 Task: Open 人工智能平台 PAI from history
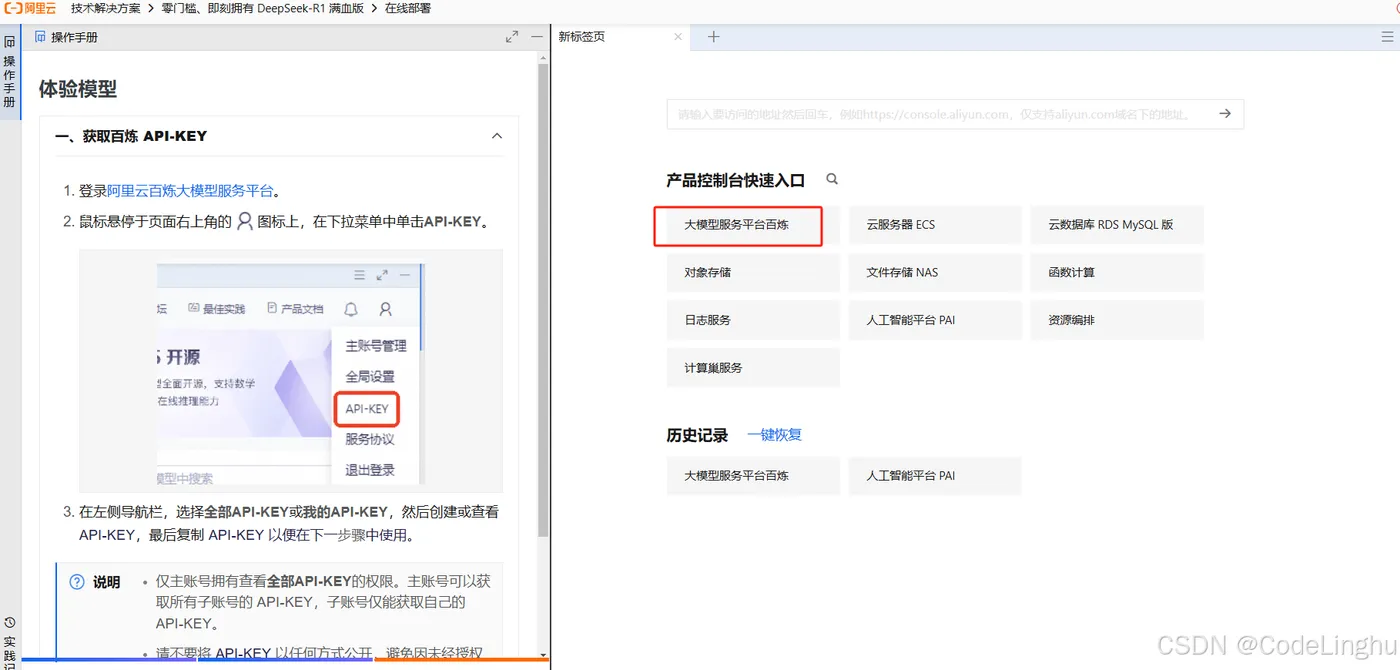tap(935, 476)
